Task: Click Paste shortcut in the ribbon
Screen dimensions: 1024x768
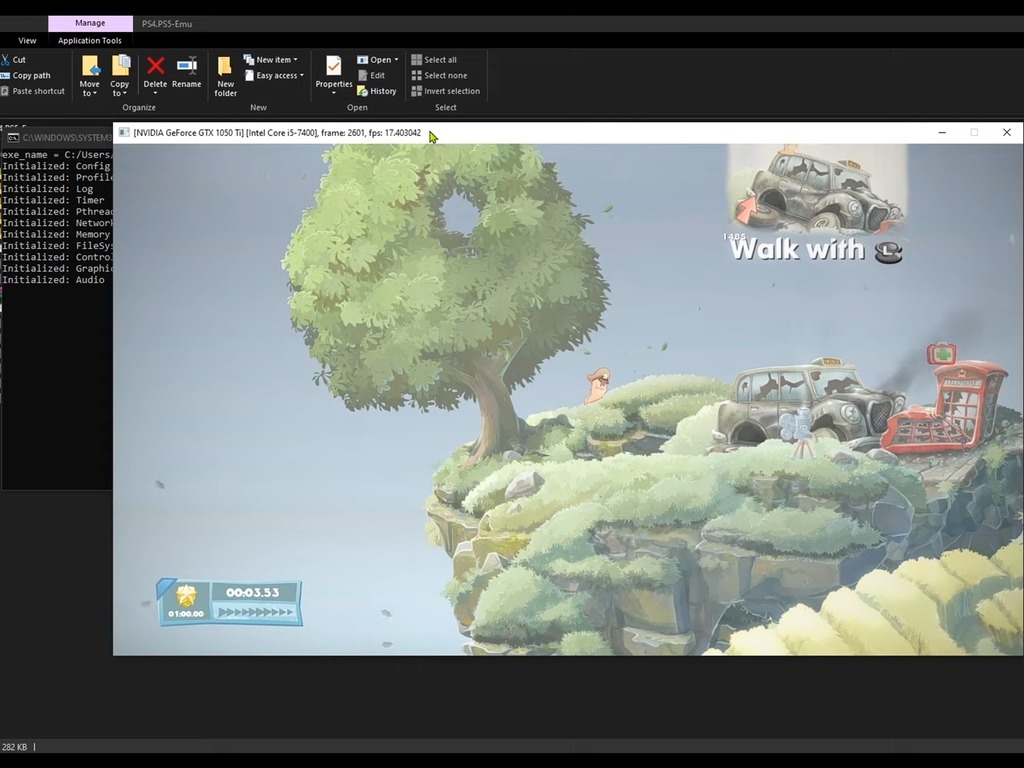Action: pyautogui.click(x=33, y=91)
